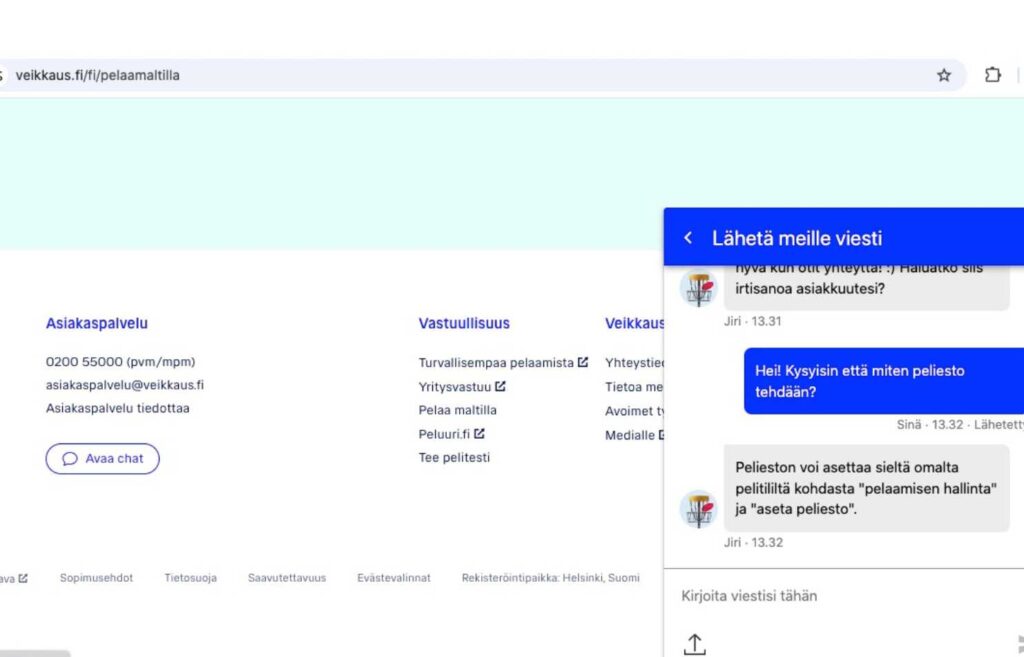Click external link icon beside Yritysvastuu
The width and height of the screenshot is (1024, 657).
pyautogui.click(x=500, y=386)
